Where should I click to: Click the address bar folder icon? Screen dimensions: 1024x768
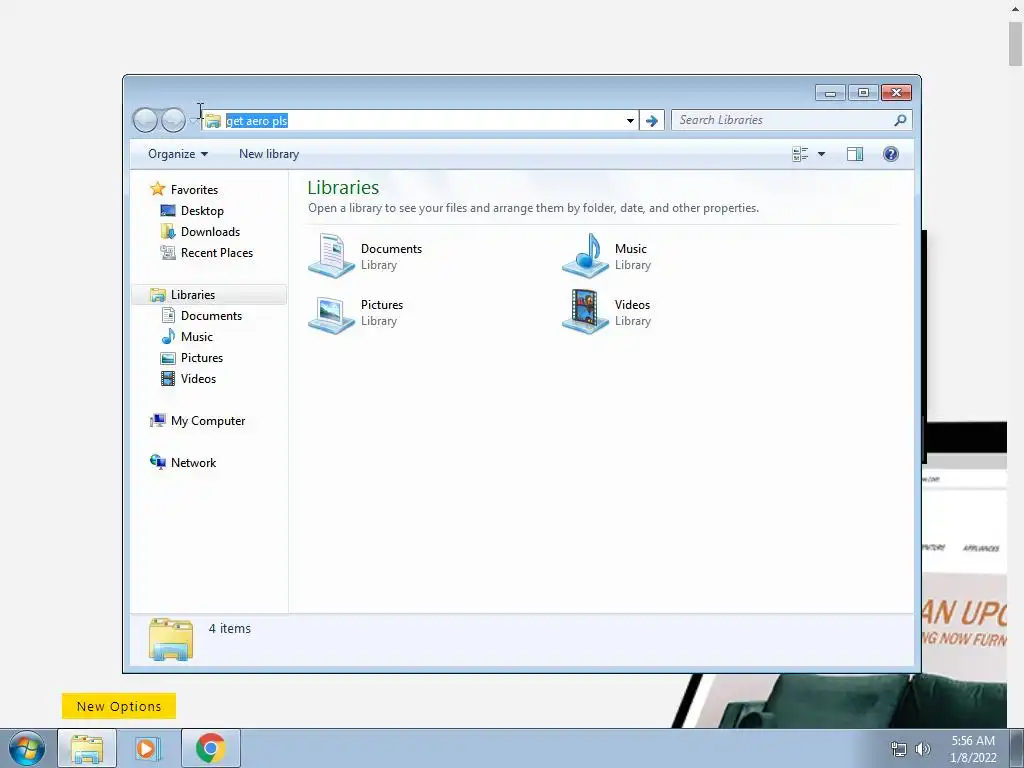click(x=213, y=121)
